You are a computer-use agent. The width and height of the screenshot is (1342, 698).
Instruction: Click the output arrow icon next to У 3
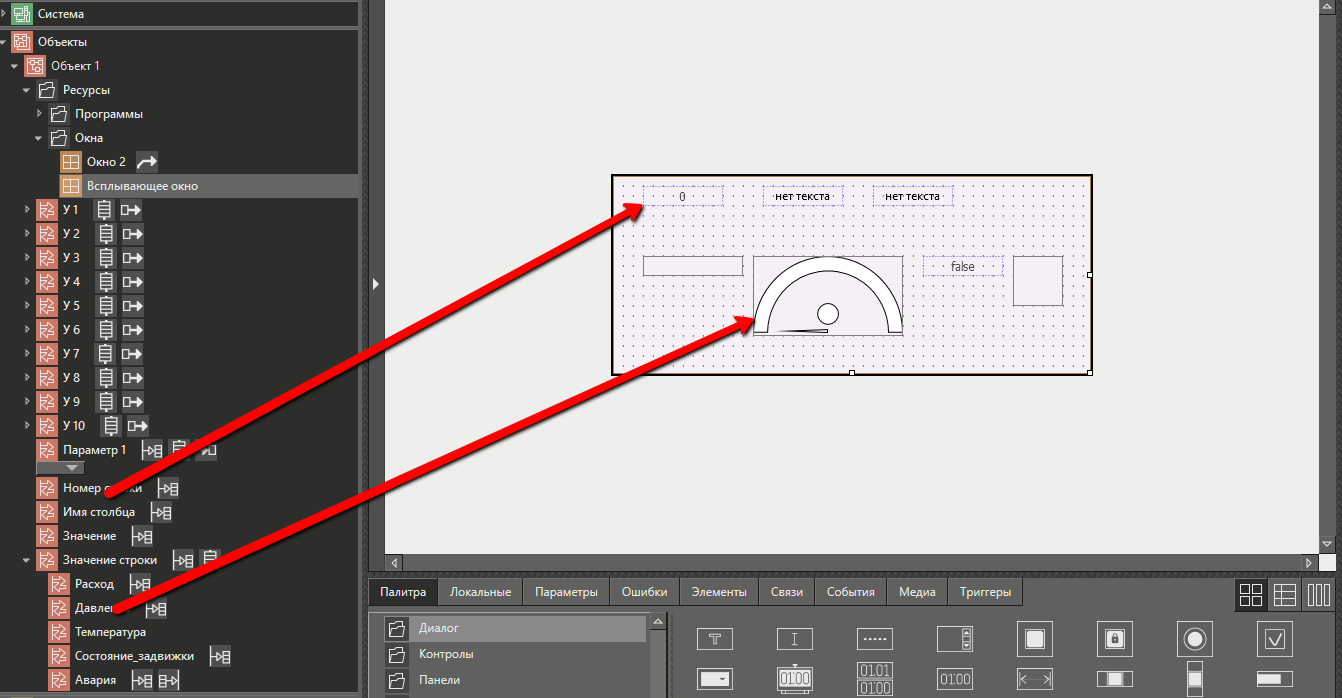coord(132,258)
